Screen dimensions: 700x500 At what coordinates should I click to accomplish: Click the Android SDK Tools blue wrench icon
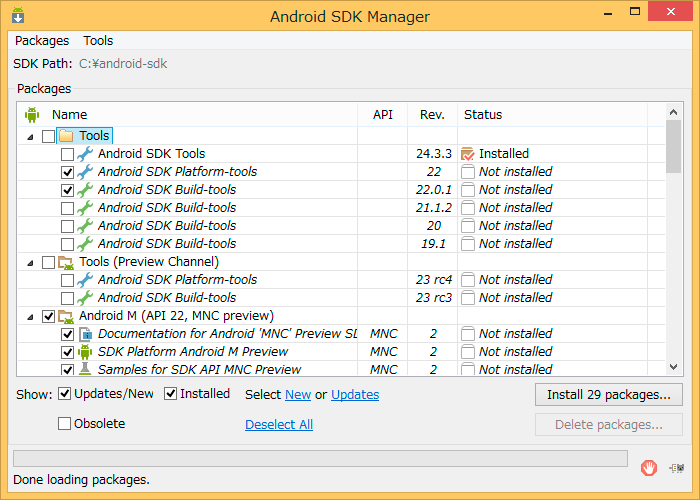point(85,154)
